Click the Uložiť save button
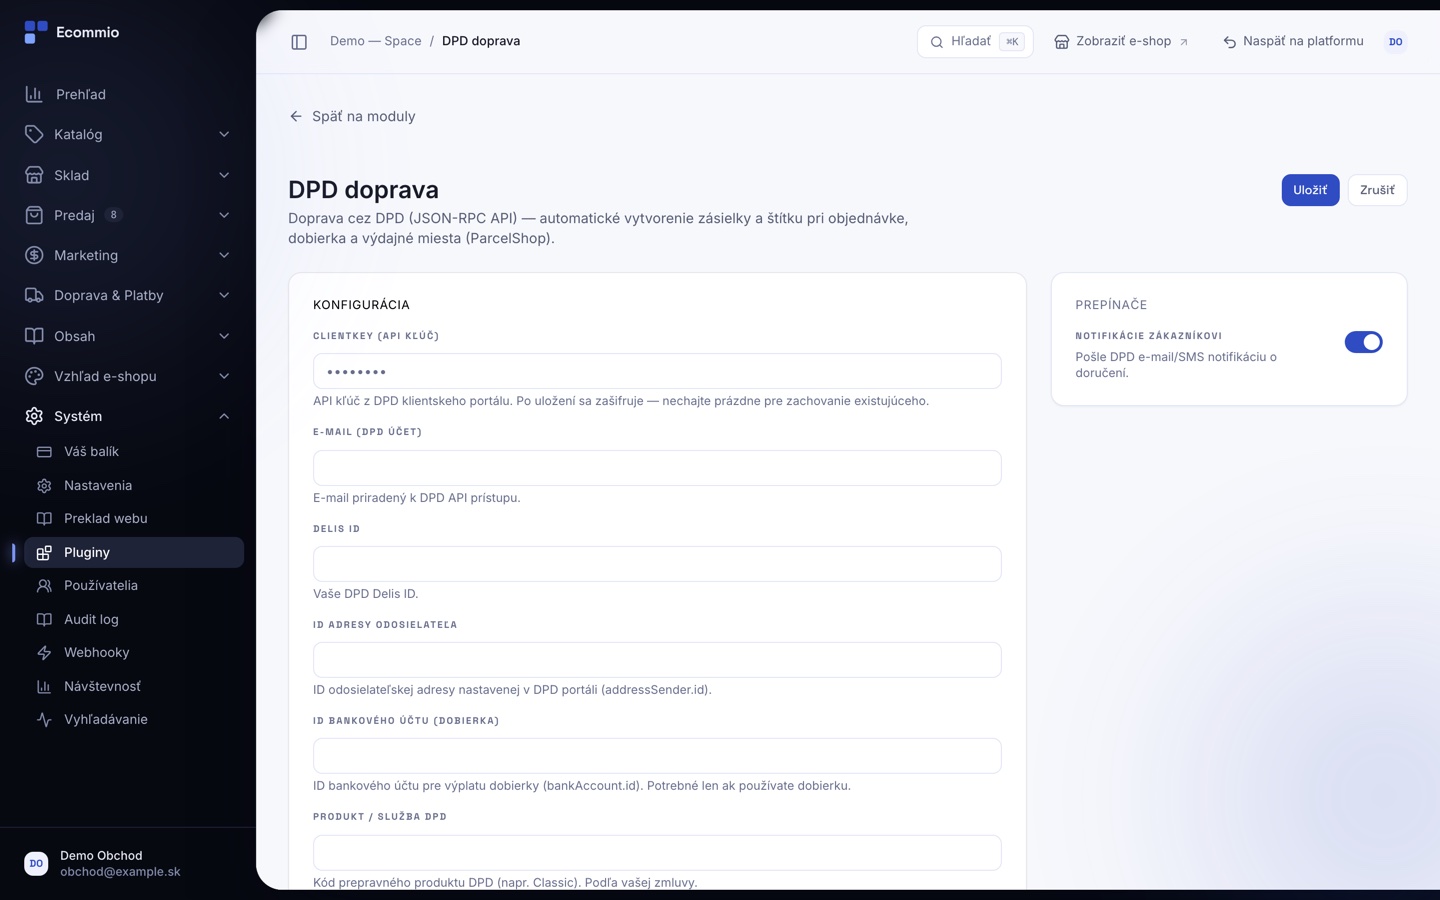Screen dimensions: 1440x900 [1310, 190]
